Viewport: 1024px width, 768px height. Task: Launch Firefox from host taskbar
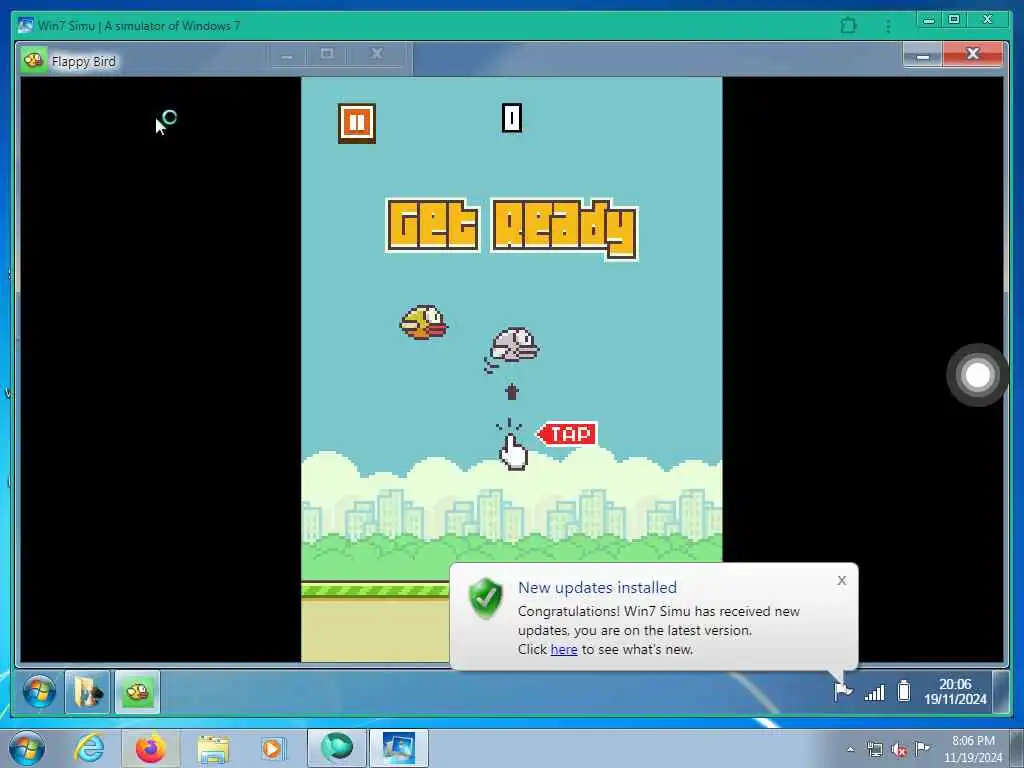[150, 748]
